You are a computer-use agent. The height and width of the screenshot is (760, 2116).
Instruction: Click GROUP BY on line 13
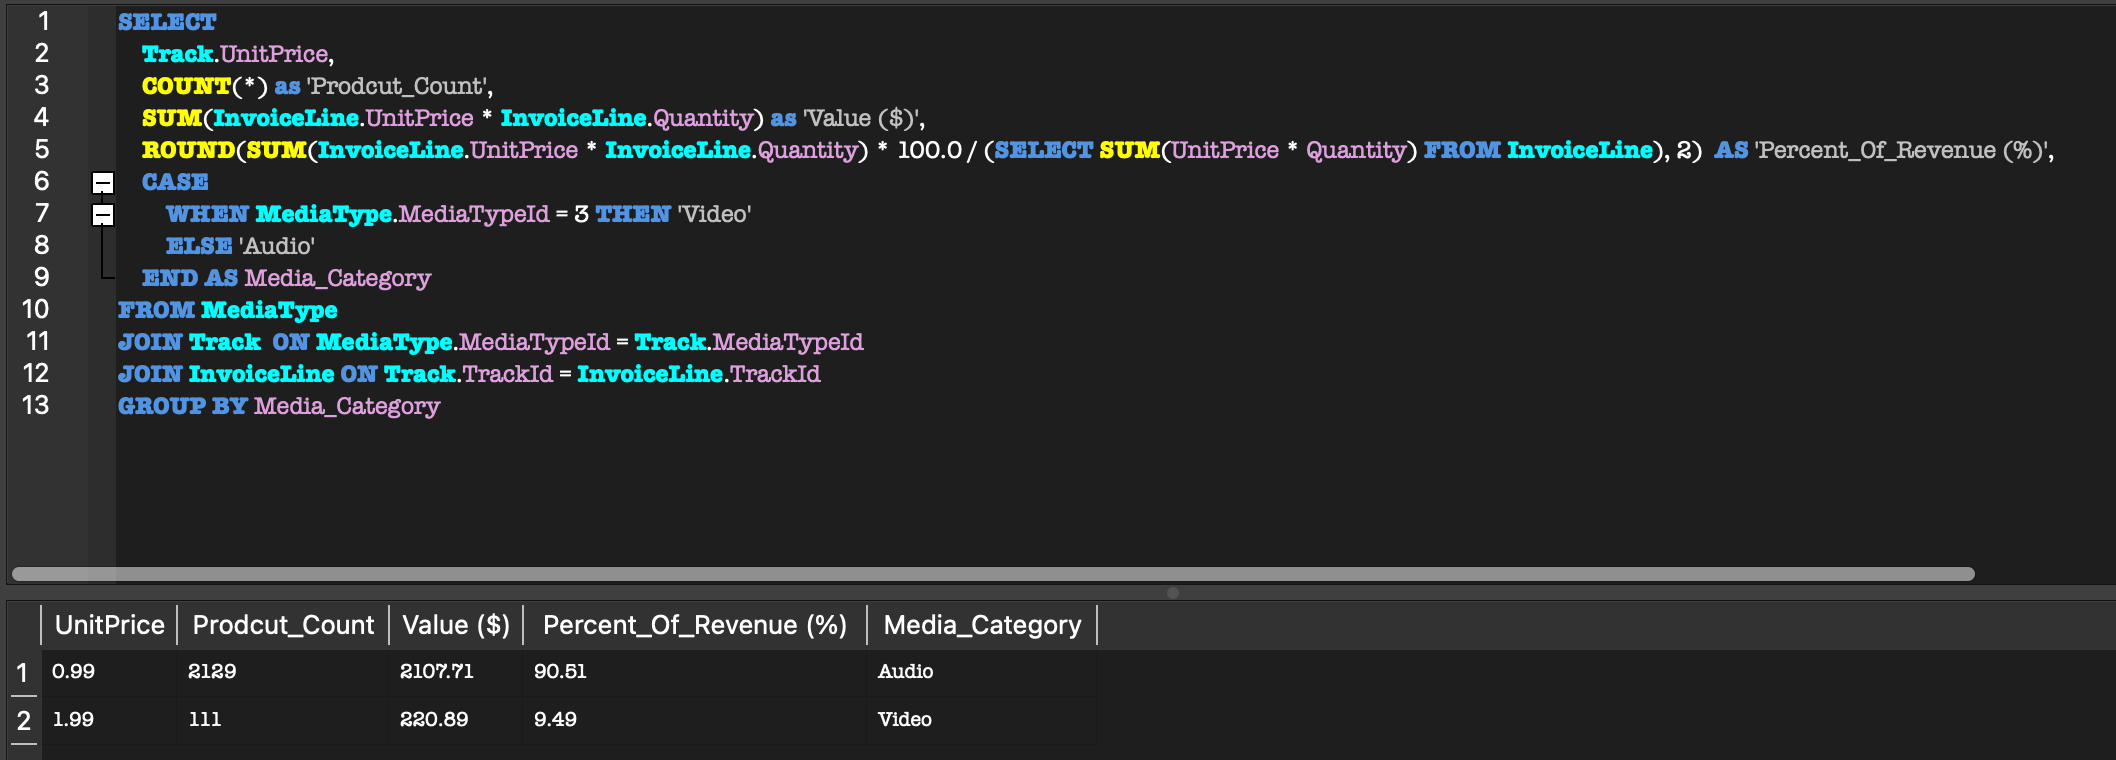click(182, 406)
